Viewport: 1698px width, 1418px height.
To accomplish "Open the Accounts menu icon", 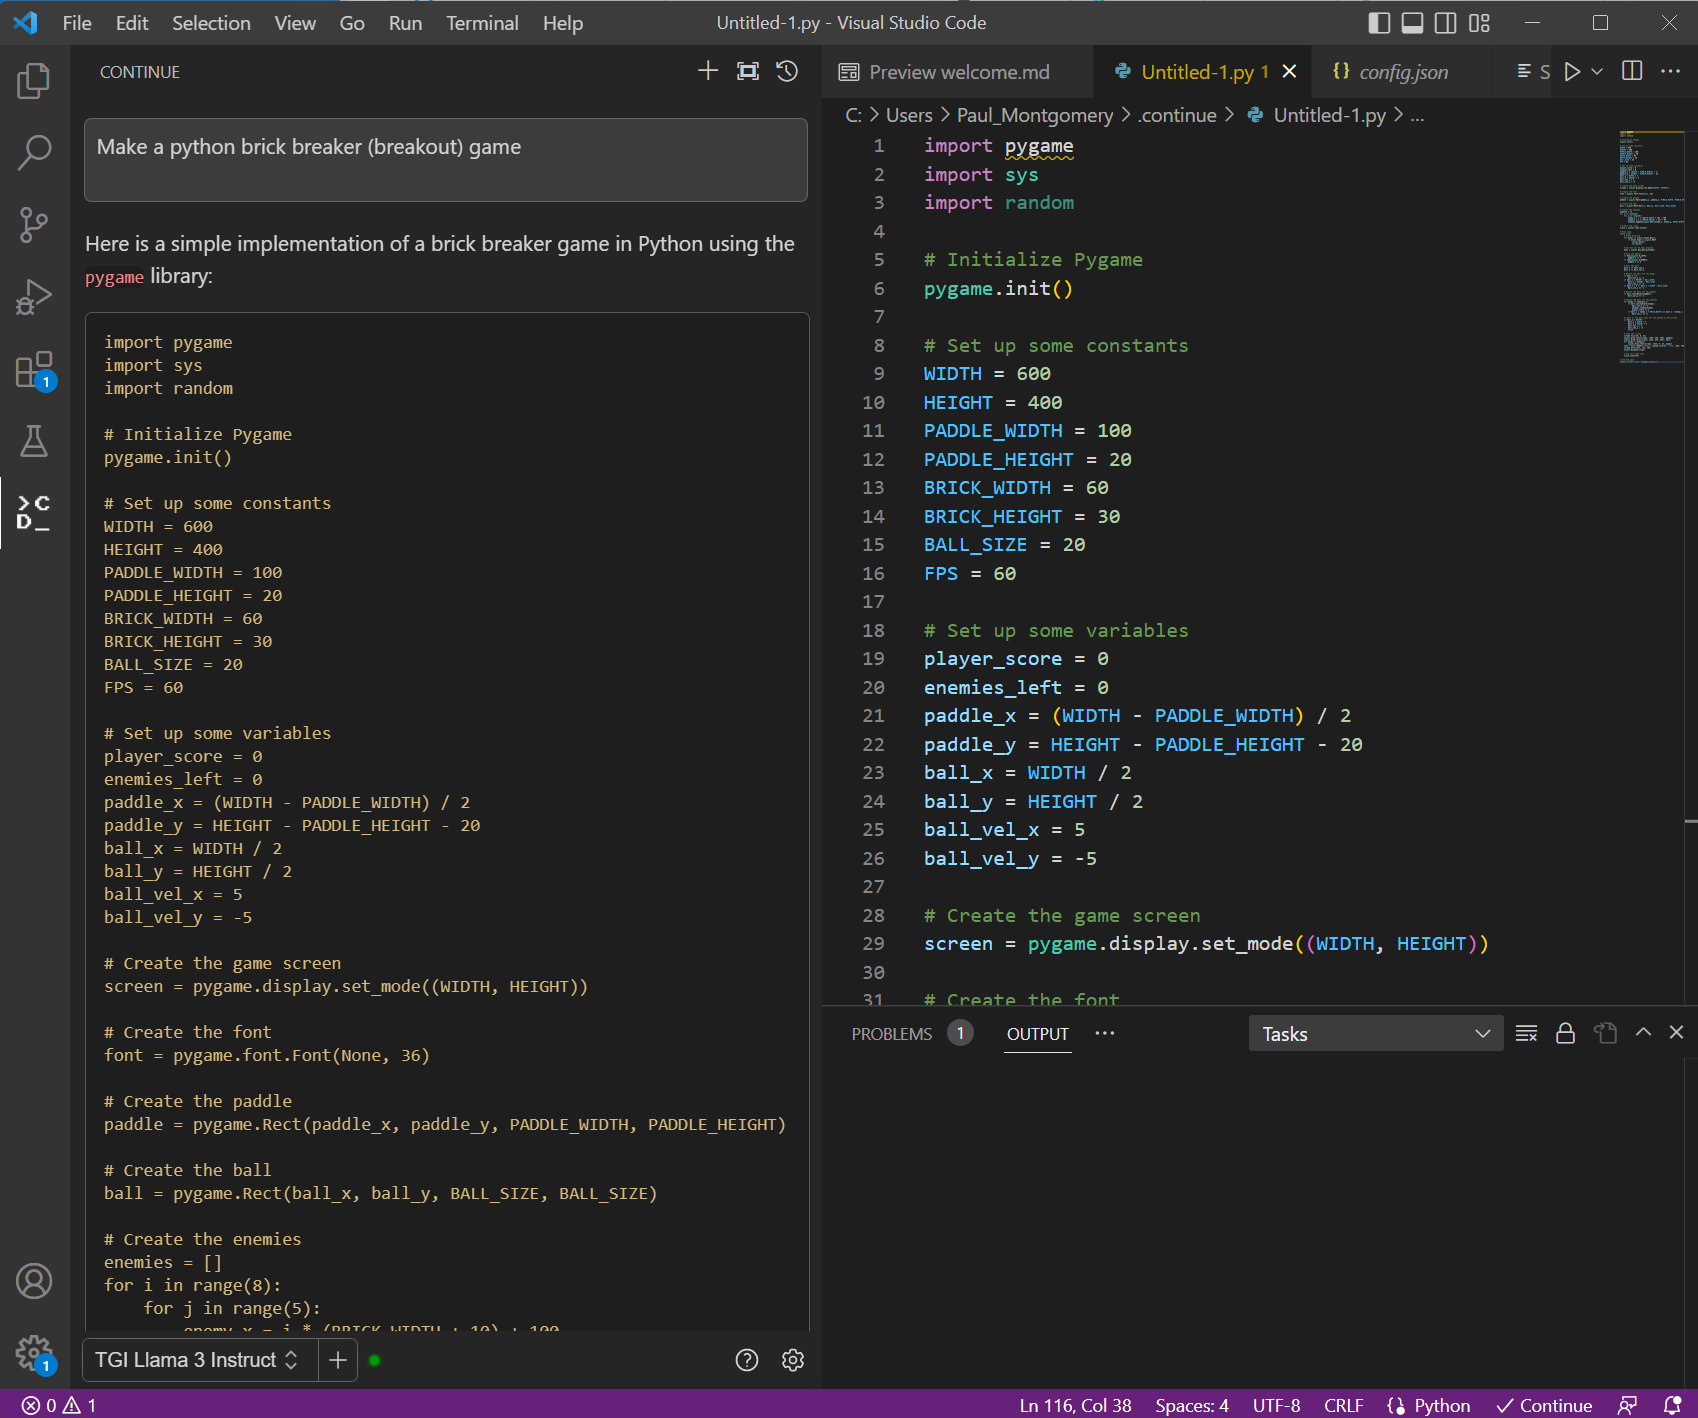I will (x=34, y=1281).
